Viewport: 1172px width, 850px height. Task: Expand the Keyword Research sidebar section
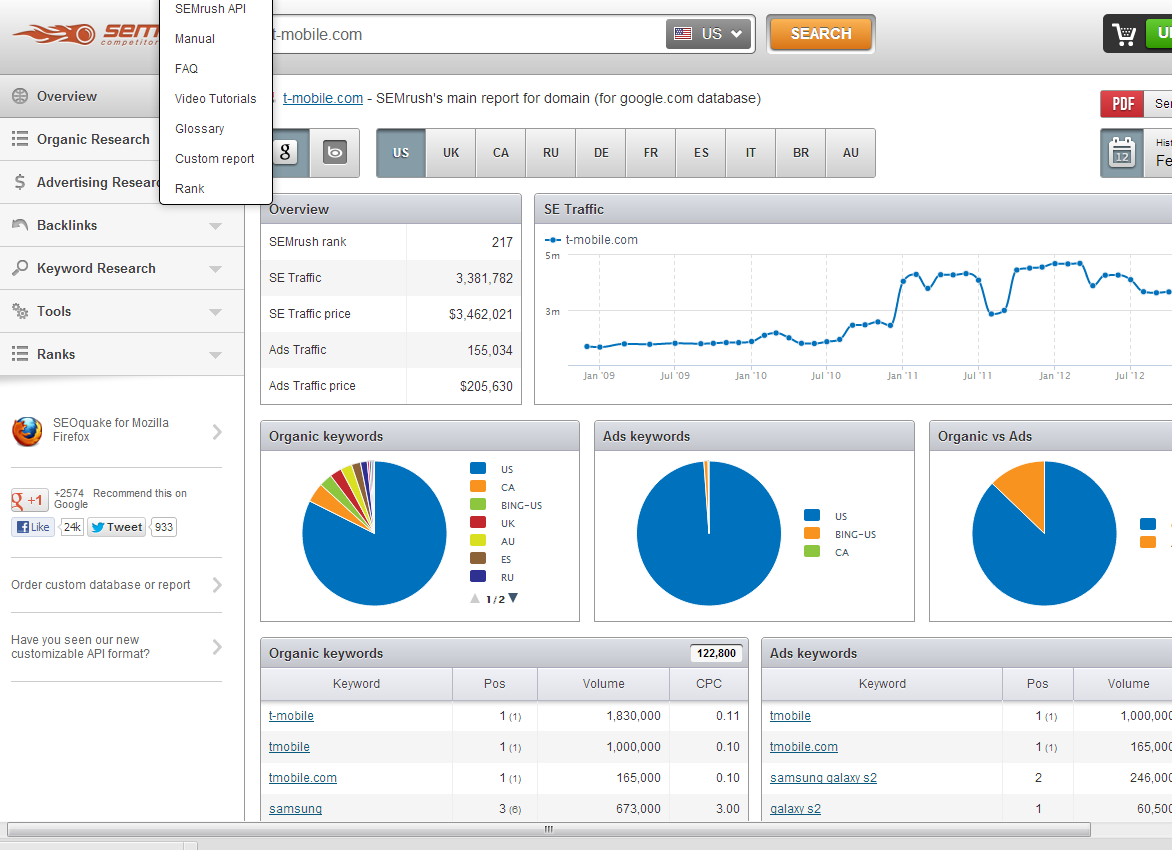pos(215,268)
